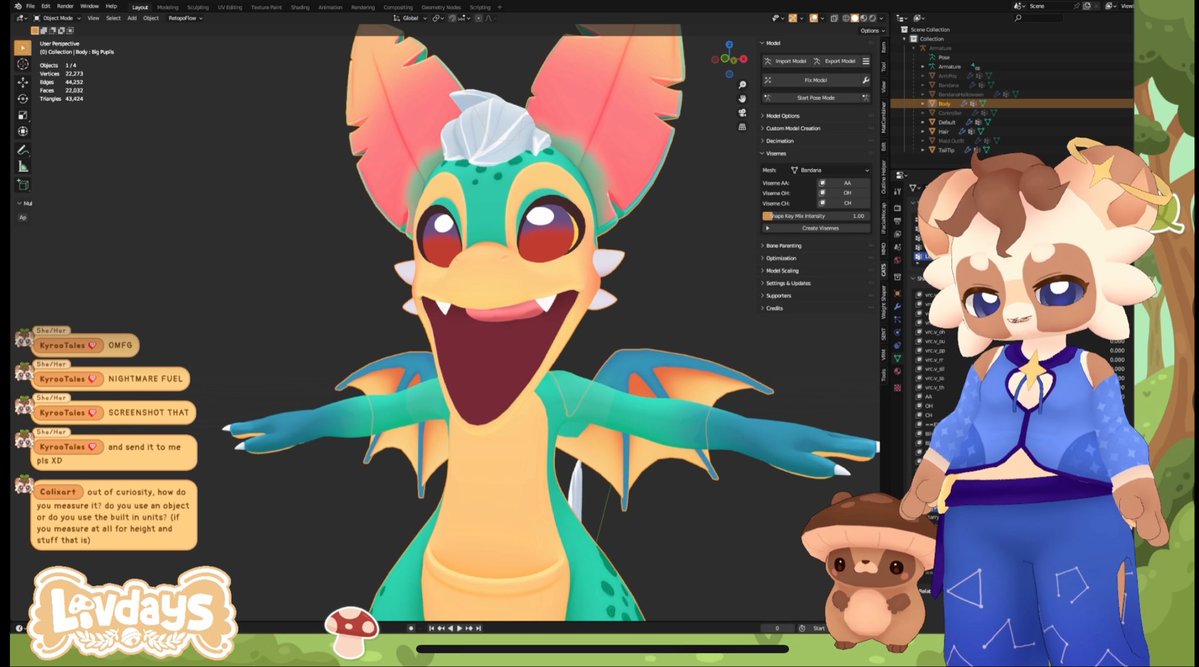Toggle the viewport gizmo display icon
This screenshot has width=1199, height=667.
(793, 18)
